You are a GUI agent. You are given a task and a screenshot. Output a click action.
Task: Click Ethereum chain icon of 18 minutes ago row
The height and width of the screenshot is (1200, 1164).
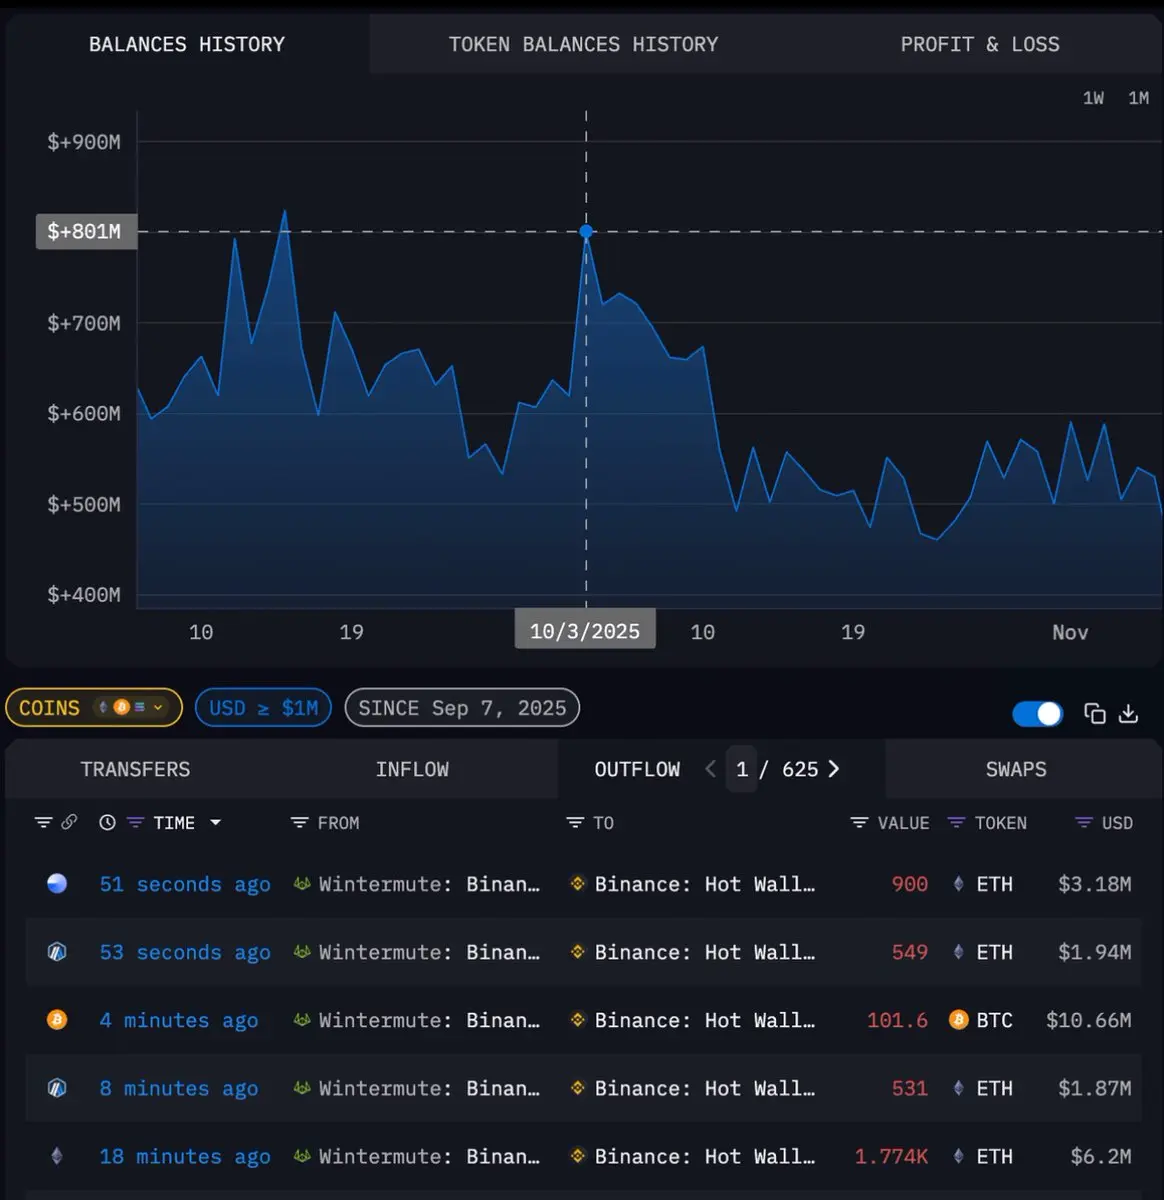pyautogui.click(x=57, y=1156)
